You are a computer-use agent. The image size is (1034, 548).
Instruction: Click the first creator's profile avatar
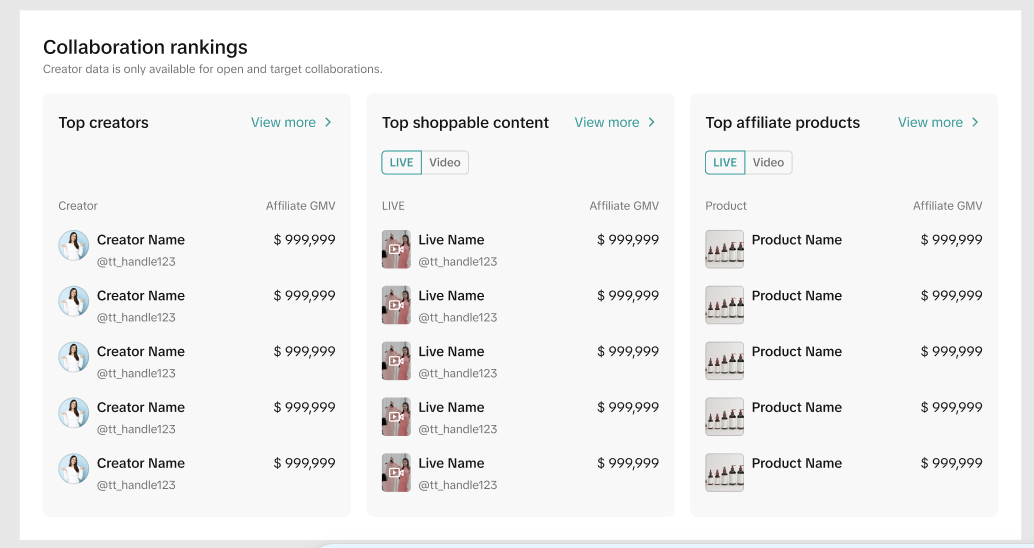(74, 246)
